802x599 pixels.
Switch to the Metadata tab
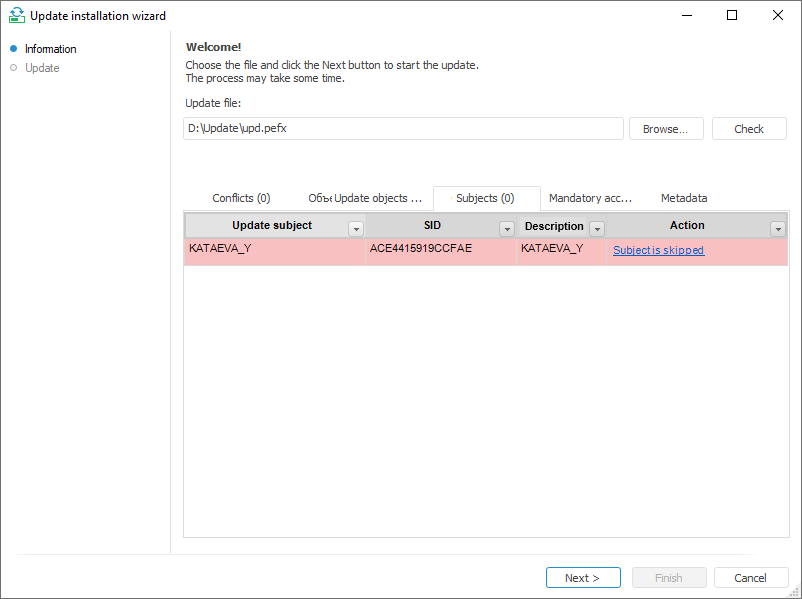[x=684, y=198]
